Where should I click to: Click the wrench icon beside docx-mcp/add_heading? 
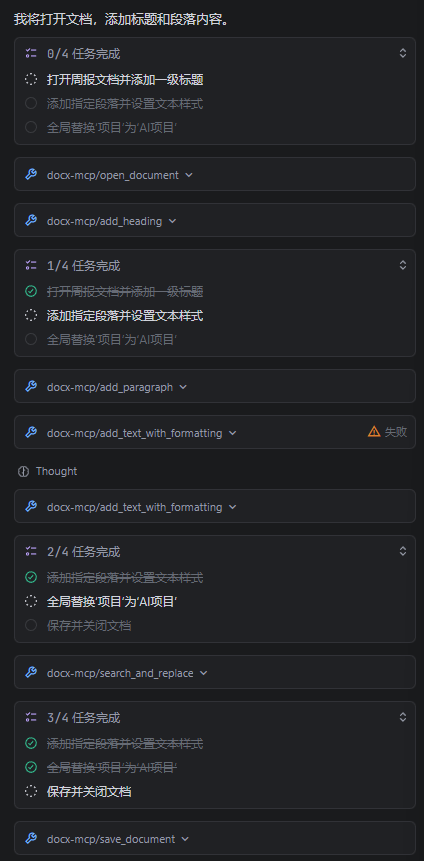(x=31, y=221)
